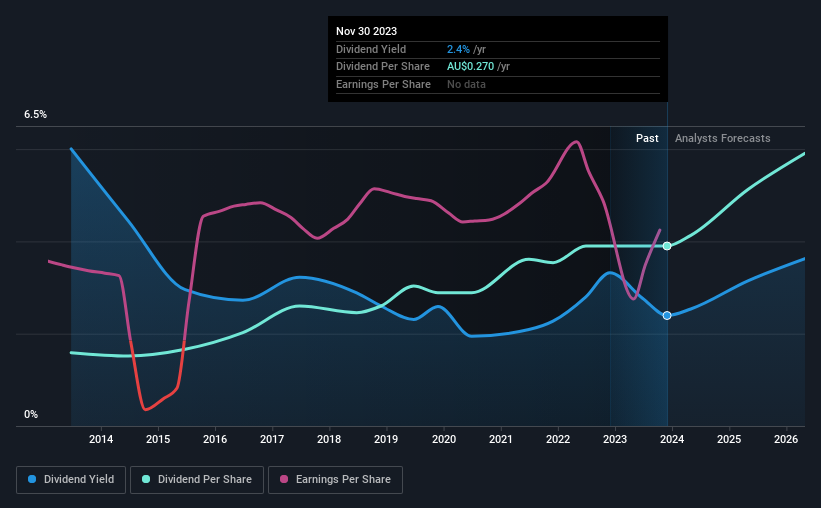
Task: Click the 0% y-axis label
Action: coord(31,414)
